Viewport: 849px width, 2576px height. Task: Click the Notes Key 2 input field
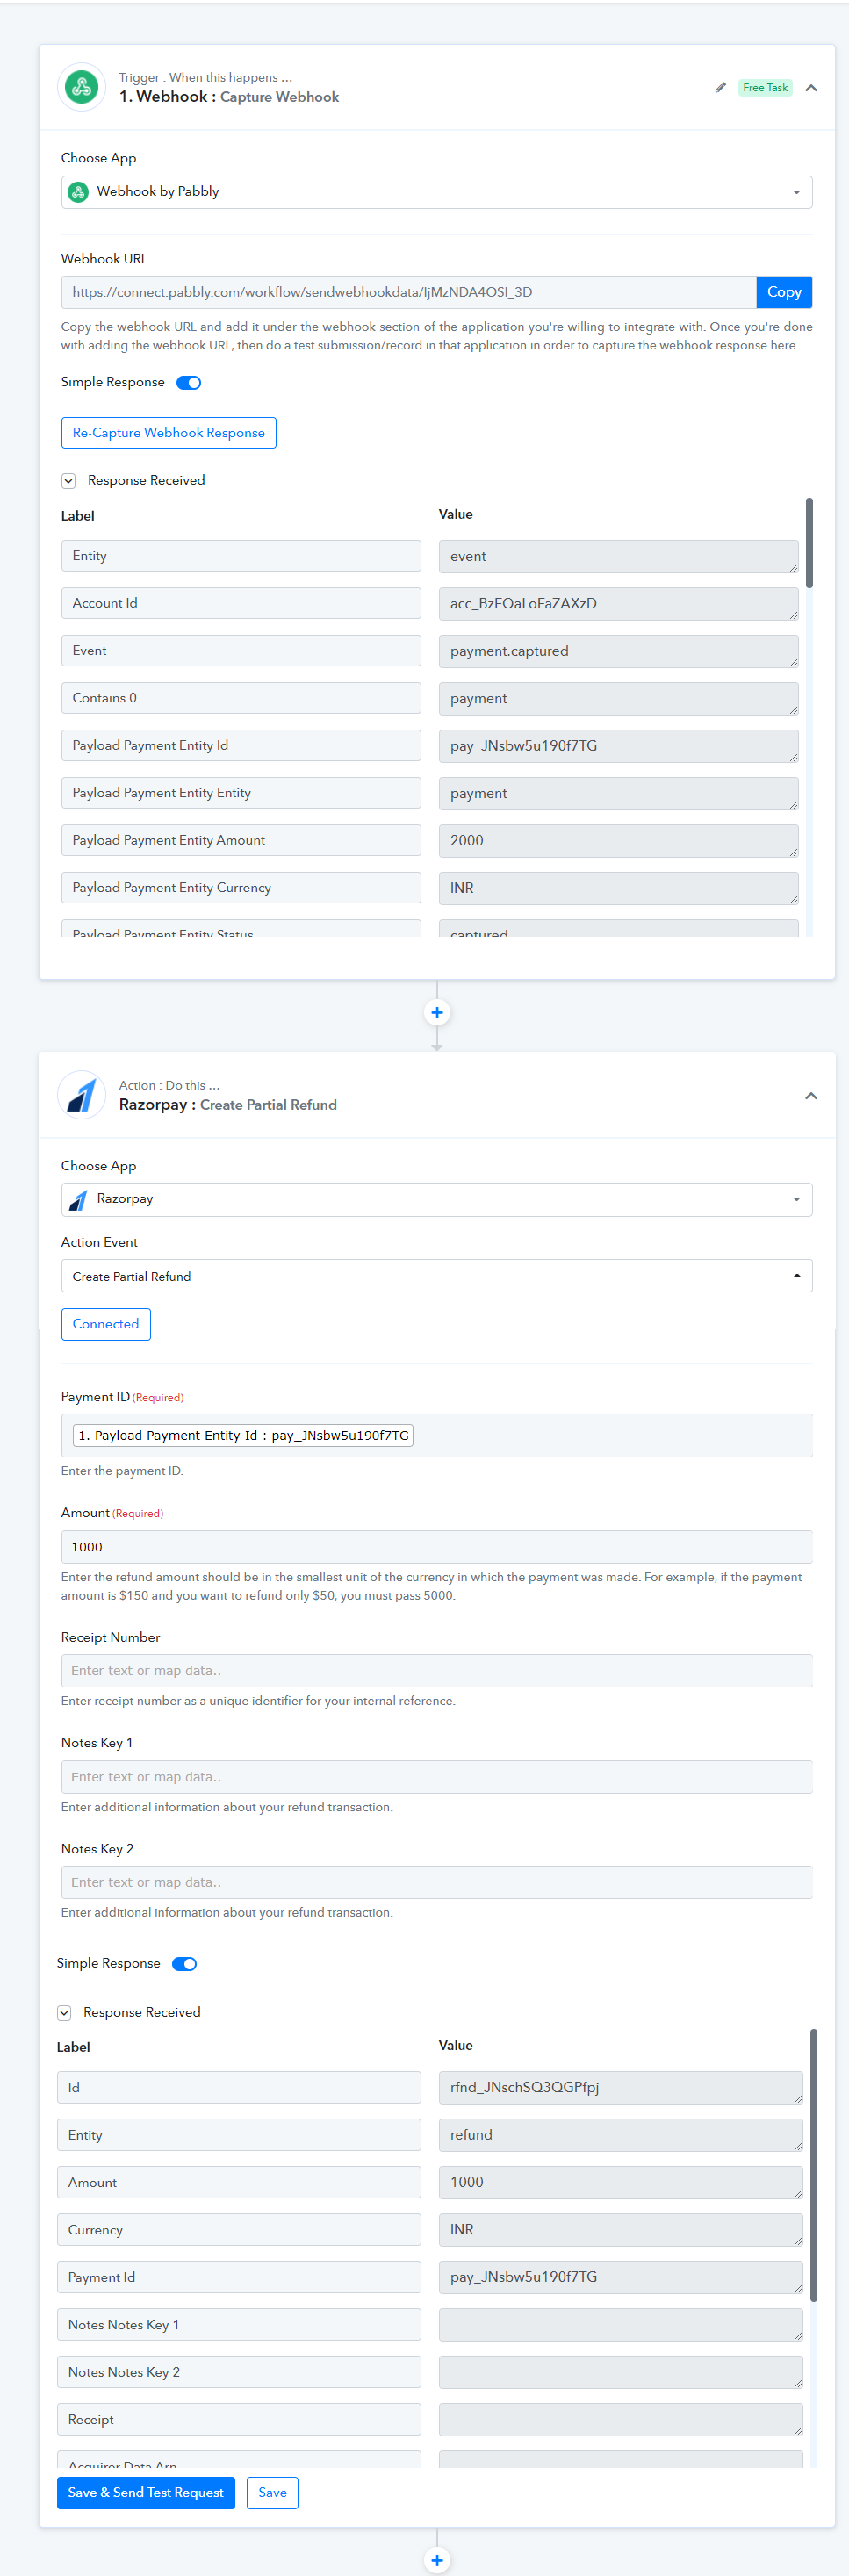[x=437, y=1882]
